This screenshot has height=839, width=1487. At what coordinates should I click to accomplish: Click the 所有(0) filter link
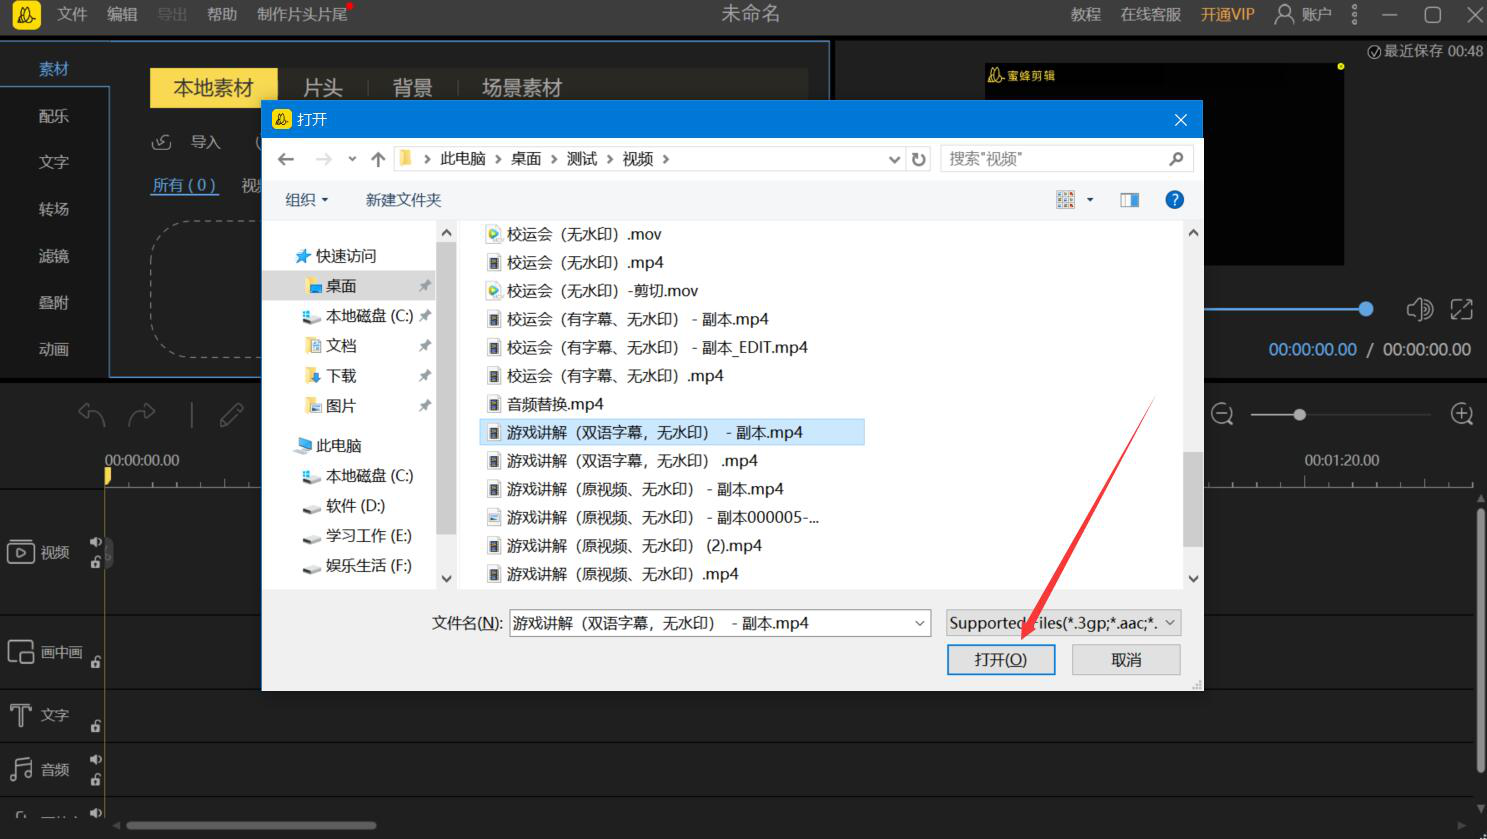pyautogui.click(x=184, y=185)
